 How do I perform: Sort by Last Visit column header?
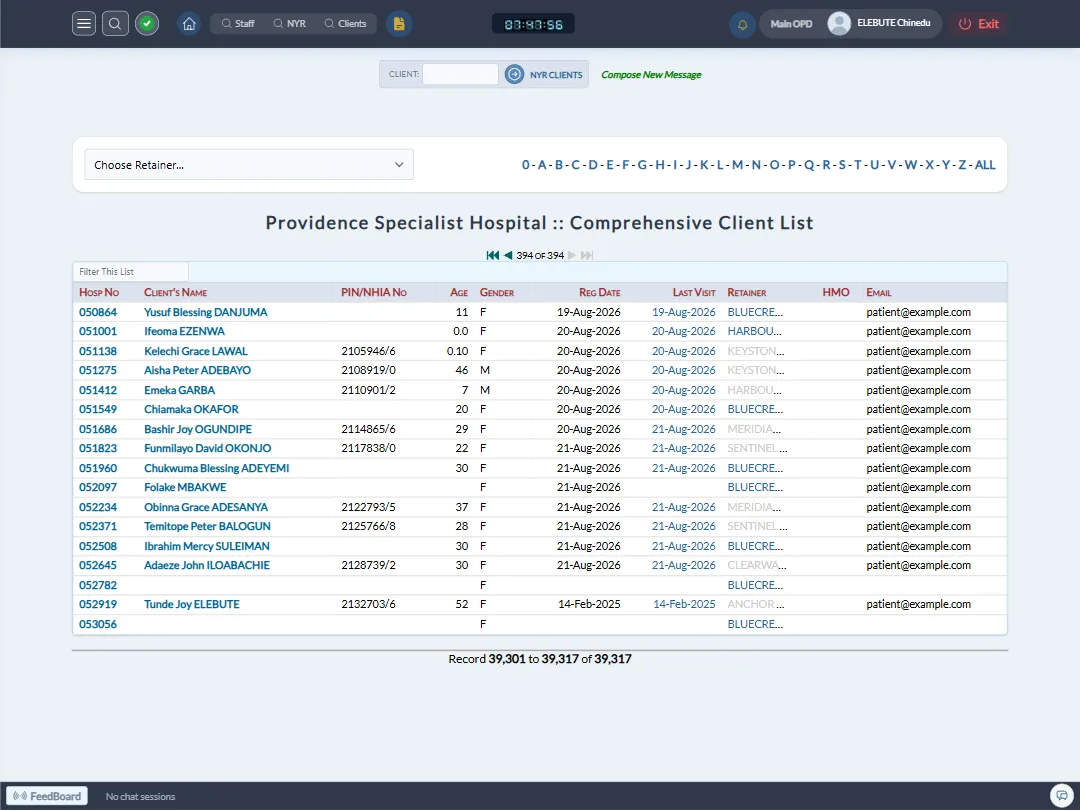coord(694,292)
